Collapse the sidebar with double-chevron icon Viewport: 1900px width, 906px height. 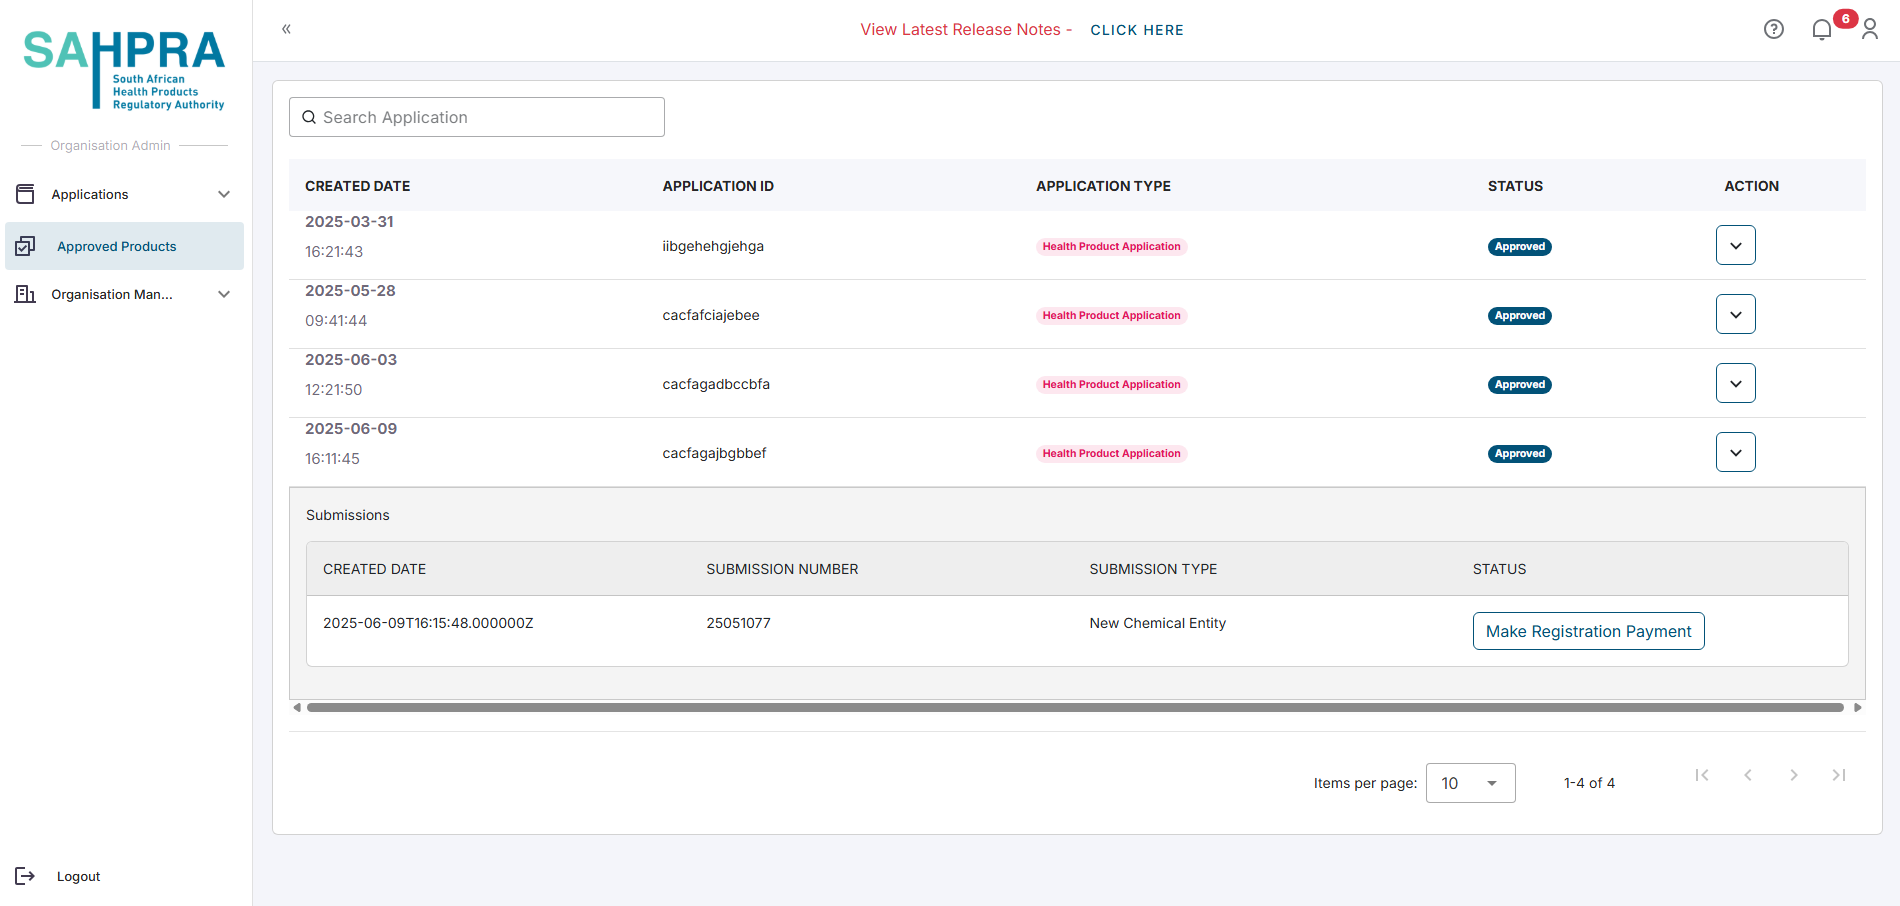pyautogui.click(x=286, y=29)
